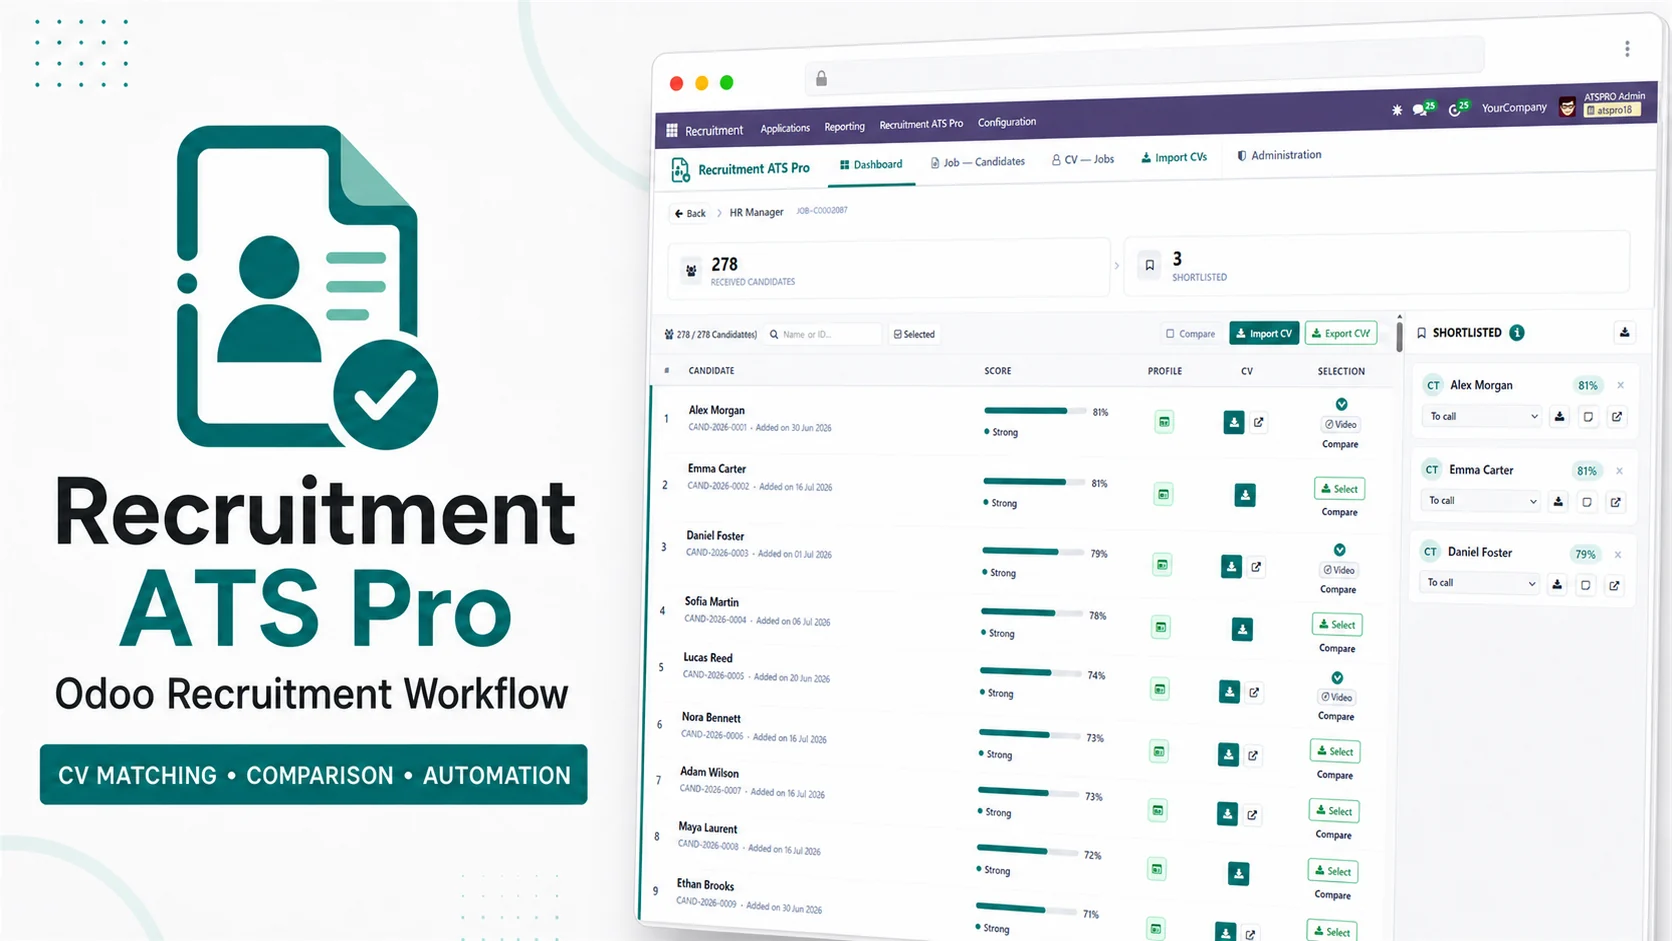Viewport: 1672px width, 941px height.
Task: Switch to the Dashboard tab
Action: (x=871, y=165)
